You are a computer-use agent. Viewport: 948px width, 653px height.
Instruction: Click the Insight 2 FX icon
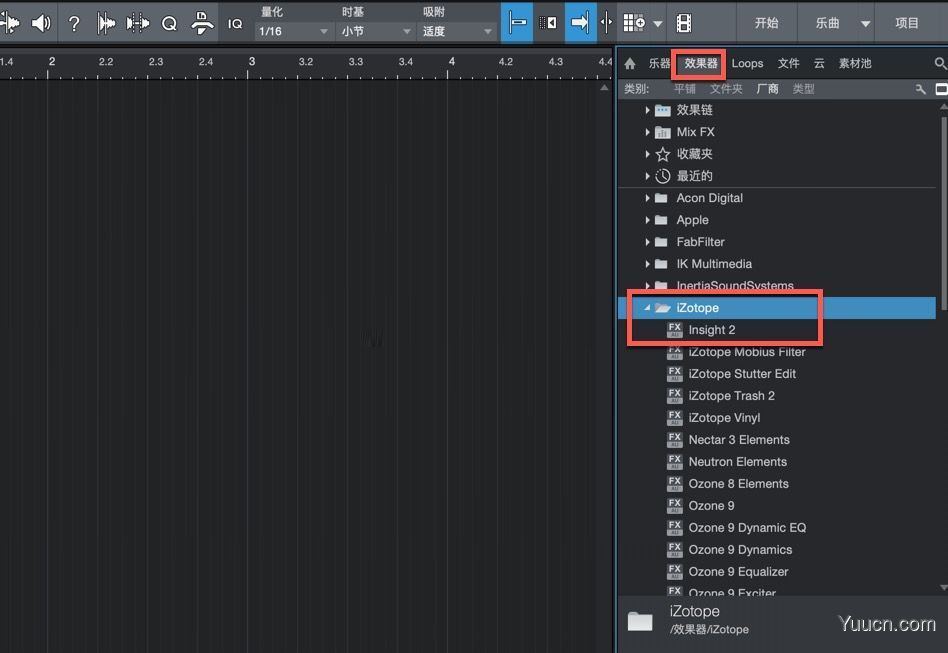pos(675,330)
